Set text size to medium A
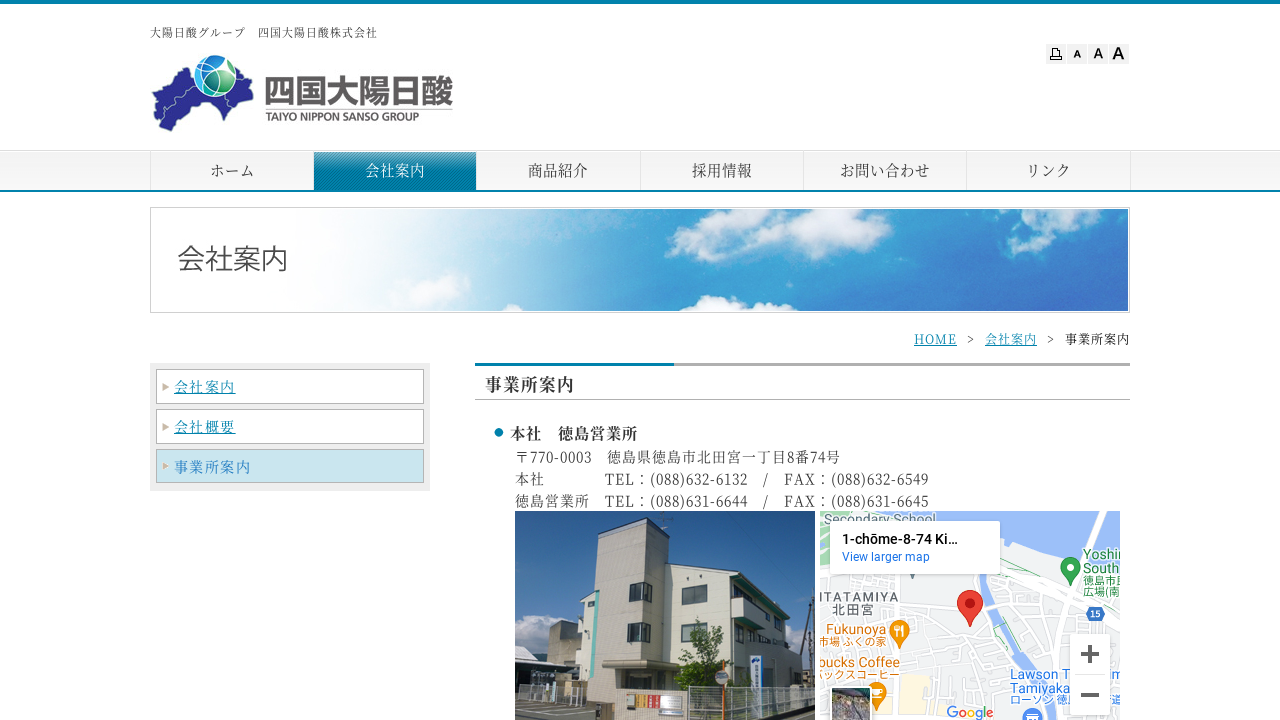1280x720 pixels. [x=1098, y=54]
